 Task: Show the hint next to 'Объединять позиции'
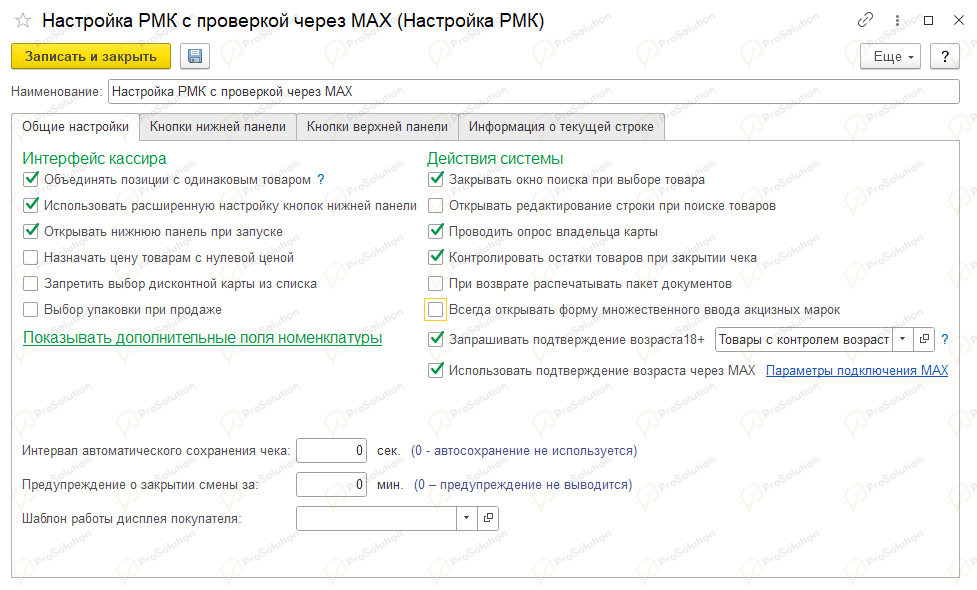click(321, 179)
